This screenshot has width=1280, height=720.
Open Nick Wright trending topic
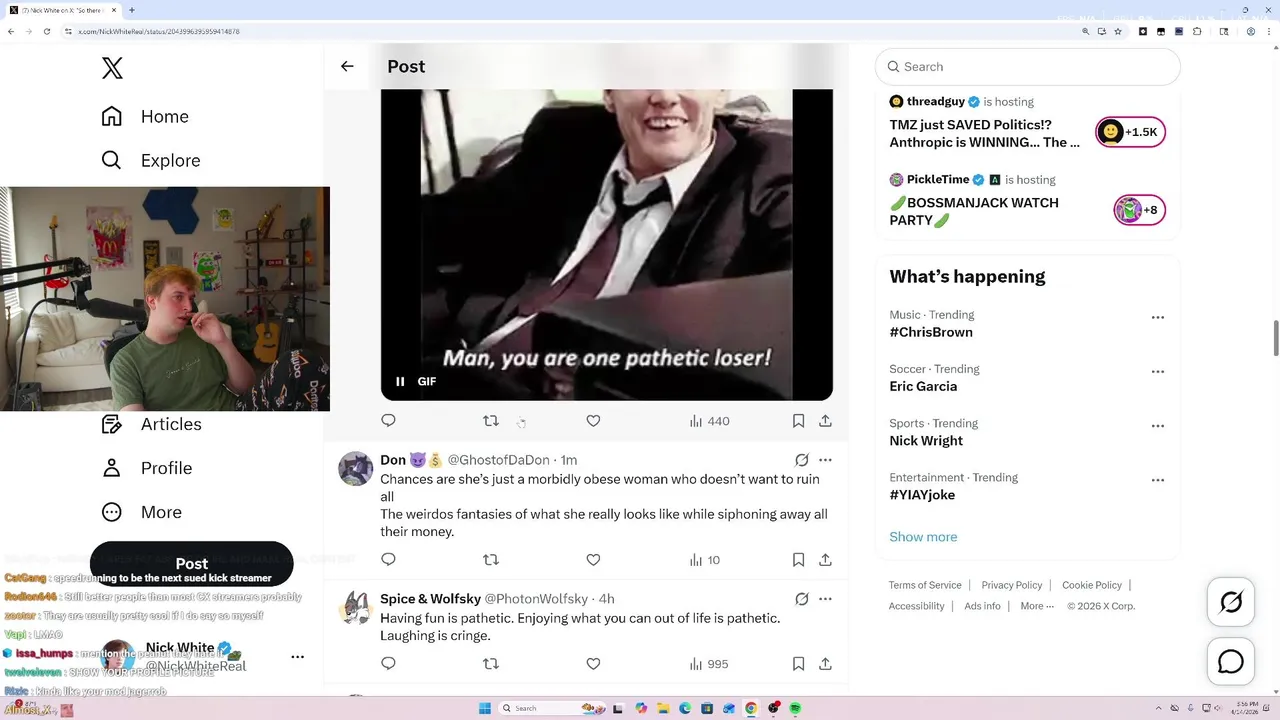point(926,440)
